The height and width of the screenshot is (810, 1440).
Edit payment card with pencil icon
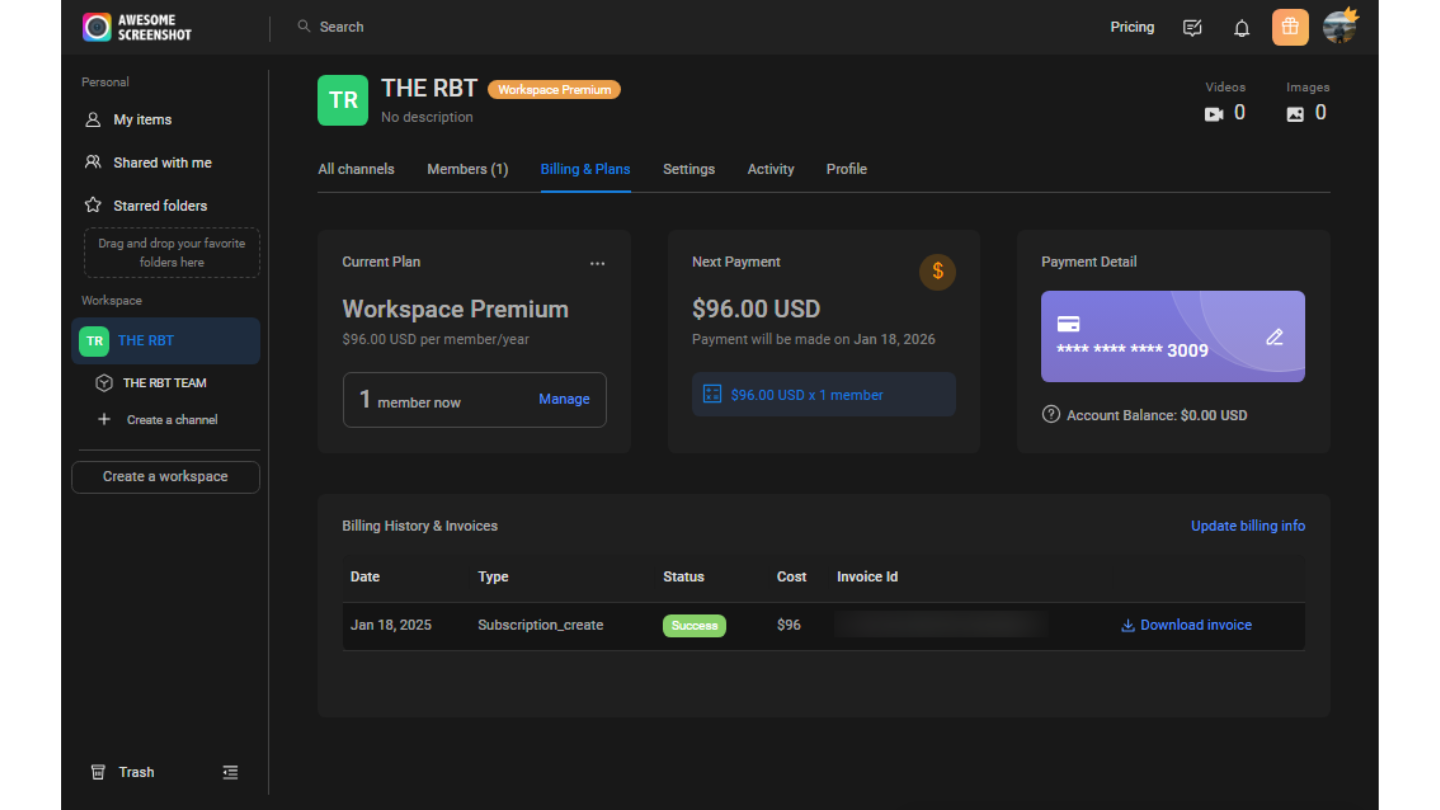1274,337
